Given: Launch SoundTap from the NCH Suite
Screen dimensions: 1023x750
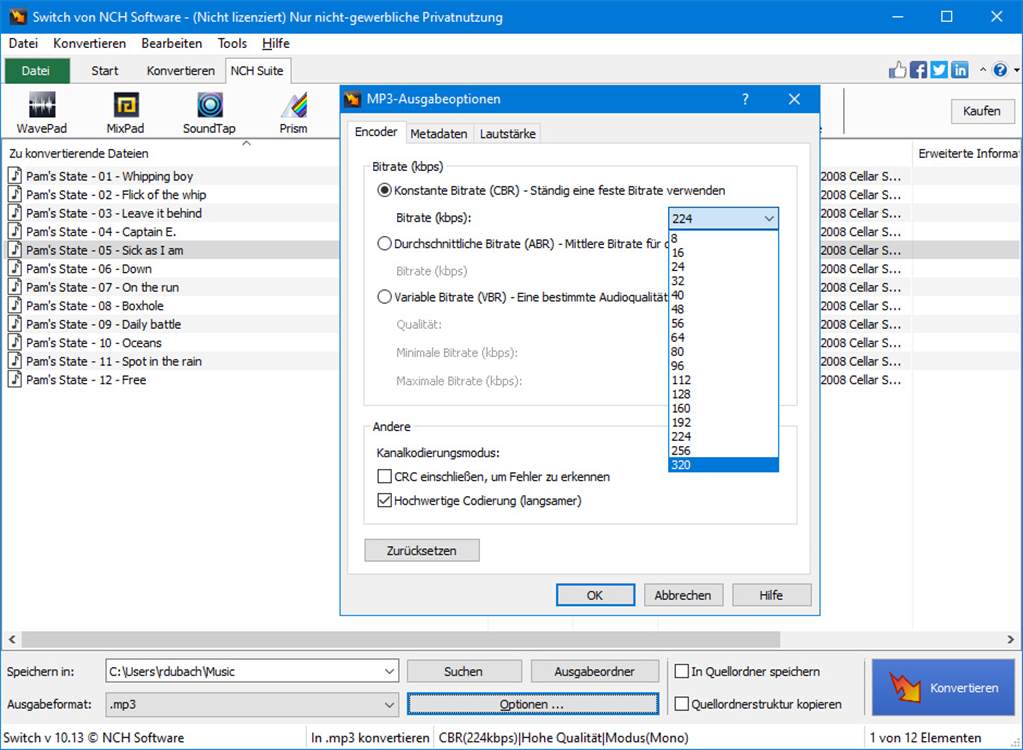Looking at the screenshot, I should (x=209, y=112).
